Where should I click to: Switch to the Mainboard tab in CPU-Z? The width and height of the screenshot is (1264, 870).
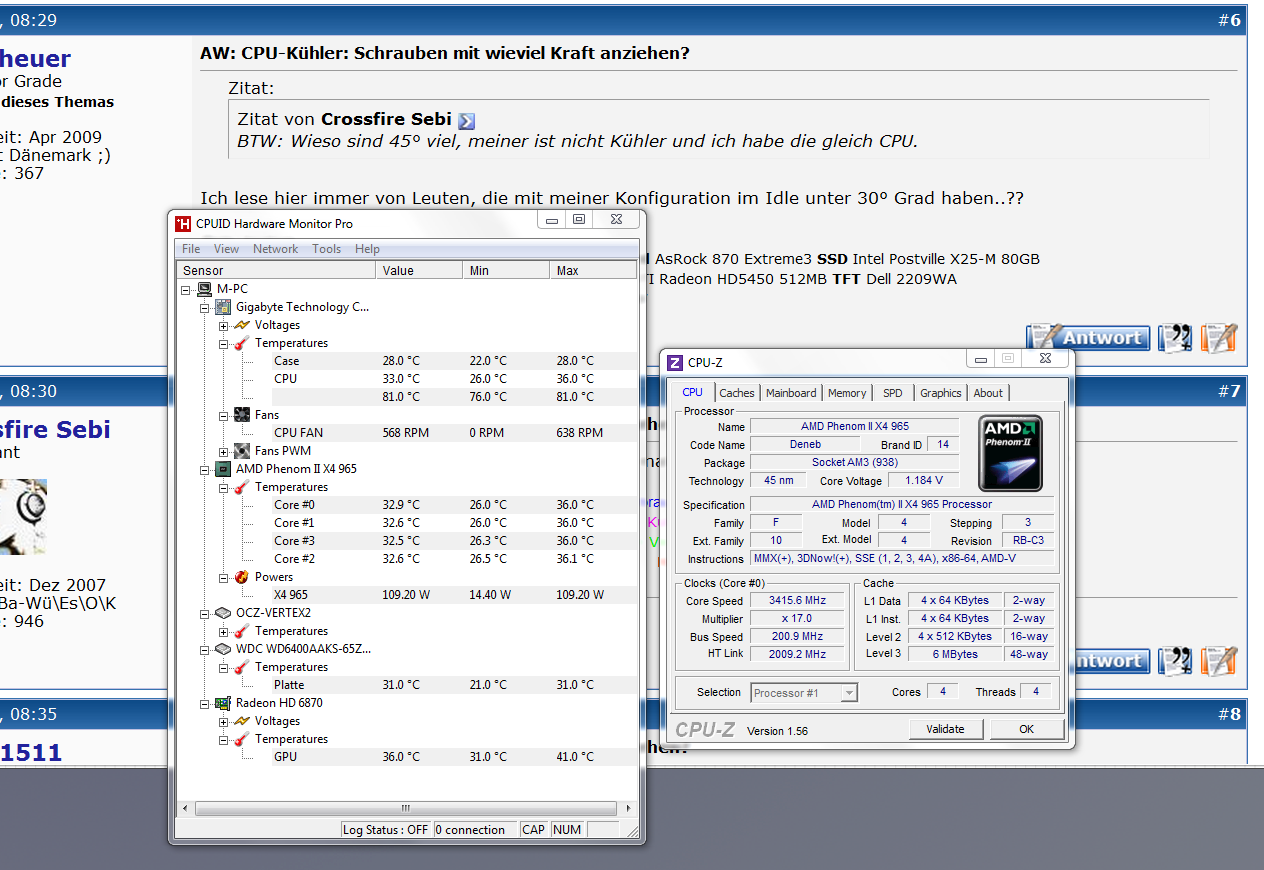792,393
